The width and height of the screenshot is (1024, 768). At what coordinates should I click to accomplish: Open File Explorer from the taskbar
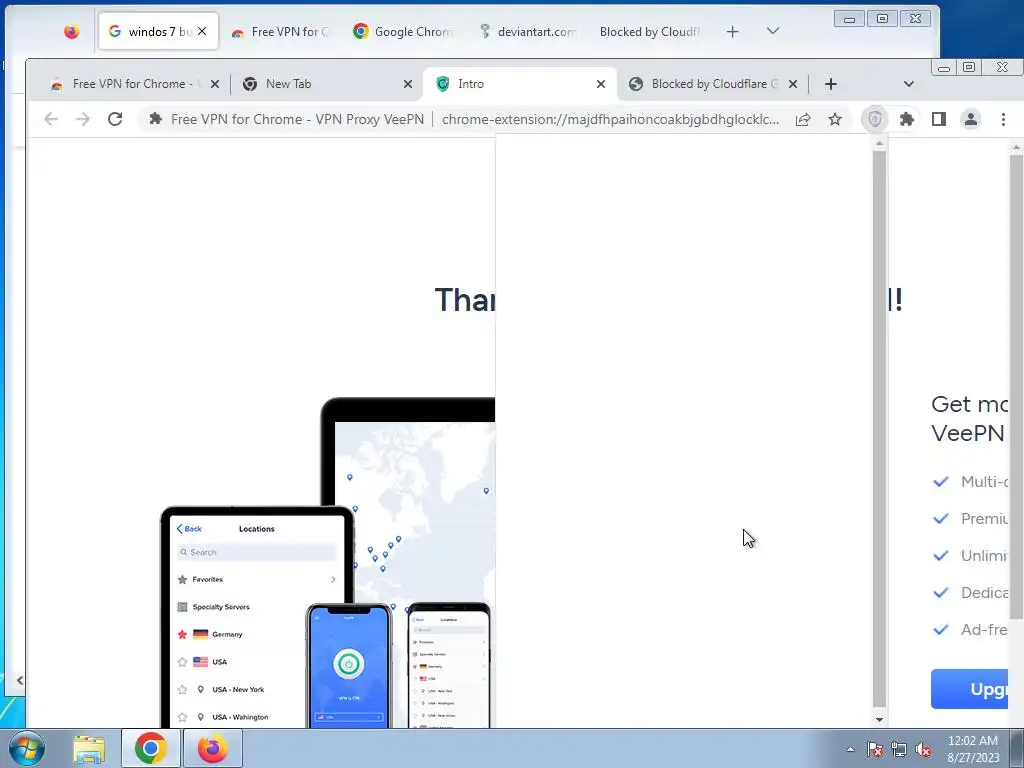(x=89, y=748)
